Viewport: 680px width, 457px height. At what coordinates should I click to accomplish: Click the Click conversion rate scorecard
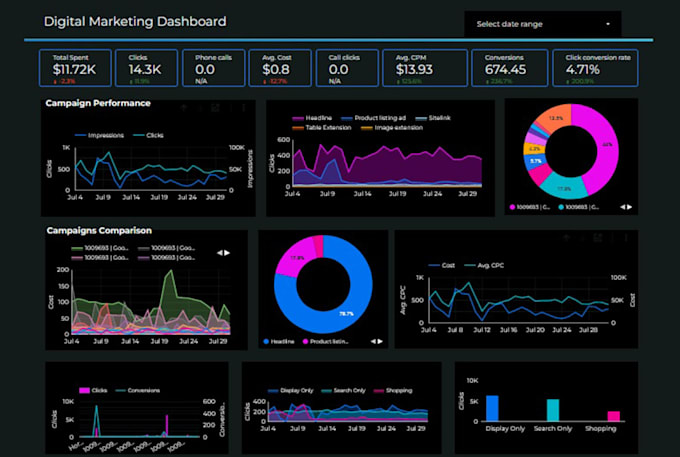[595, 68]
